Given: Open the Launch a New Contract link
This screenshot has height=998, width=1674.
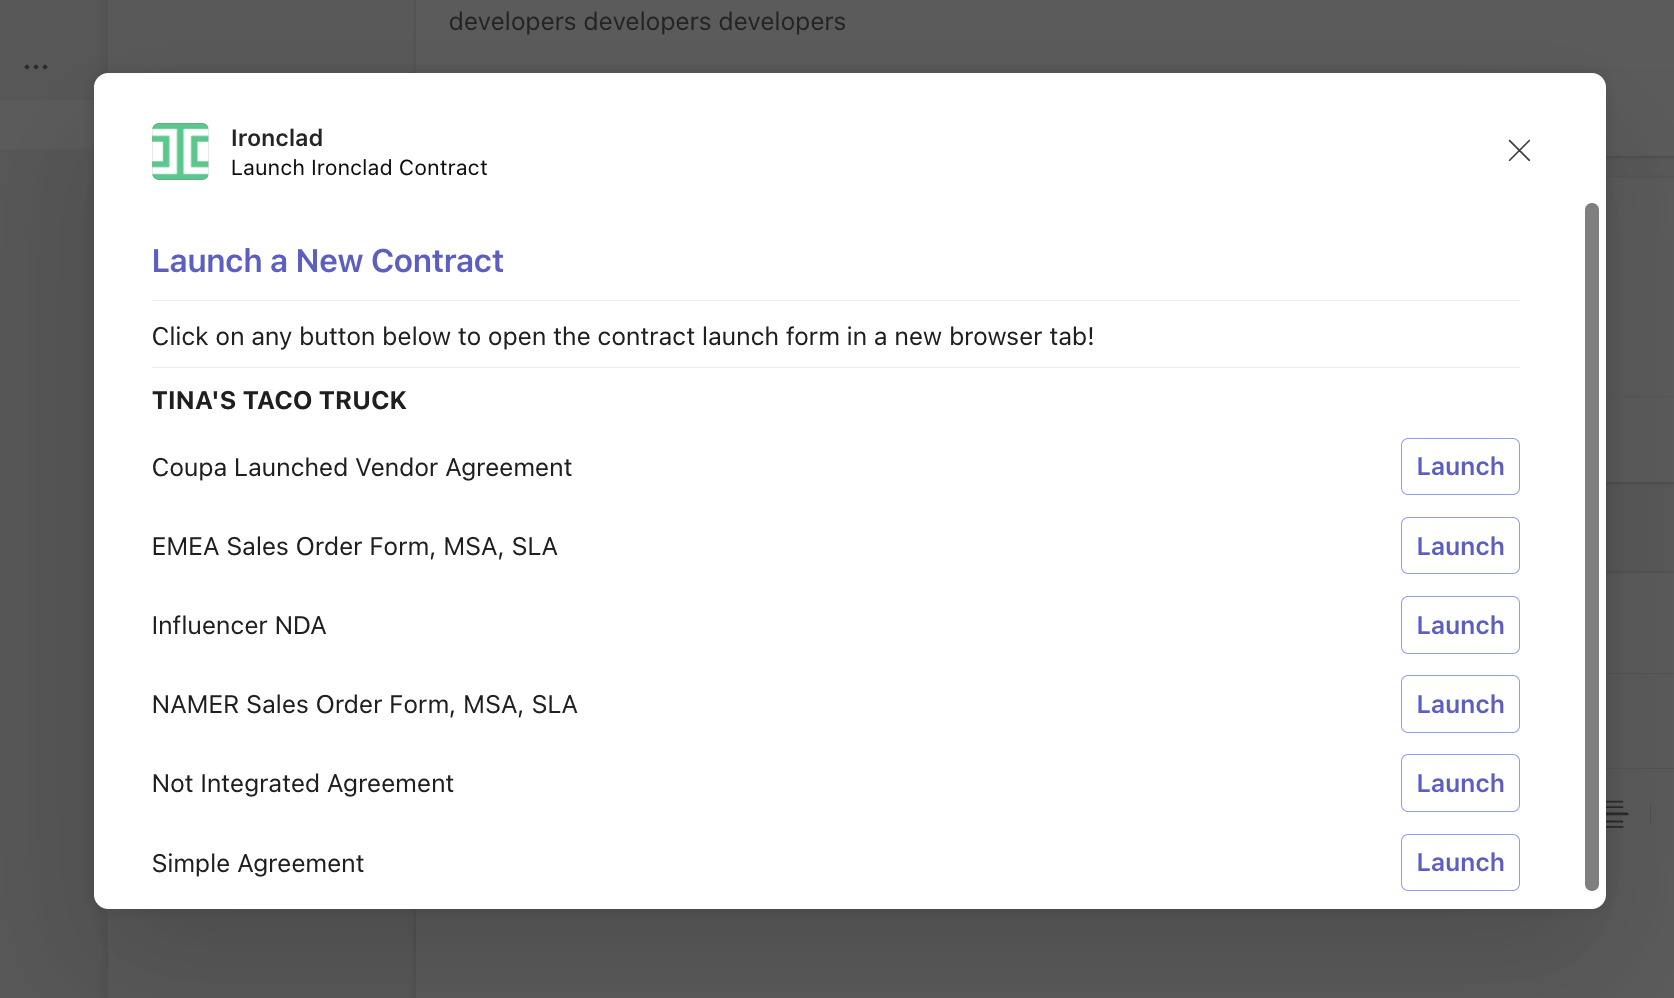Looking at the screenshot, I should [327, 261].
